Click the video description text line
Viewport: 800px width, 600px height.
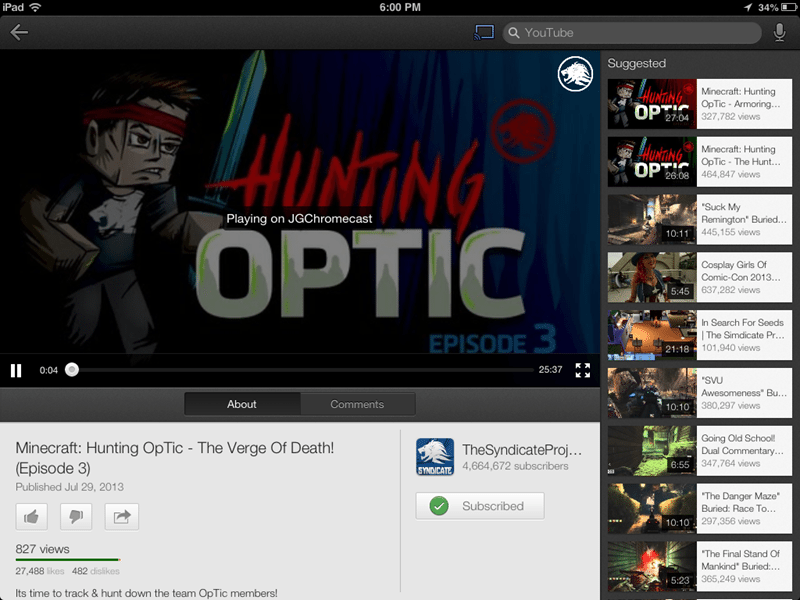pyautogui.click(x=146, y=593)
